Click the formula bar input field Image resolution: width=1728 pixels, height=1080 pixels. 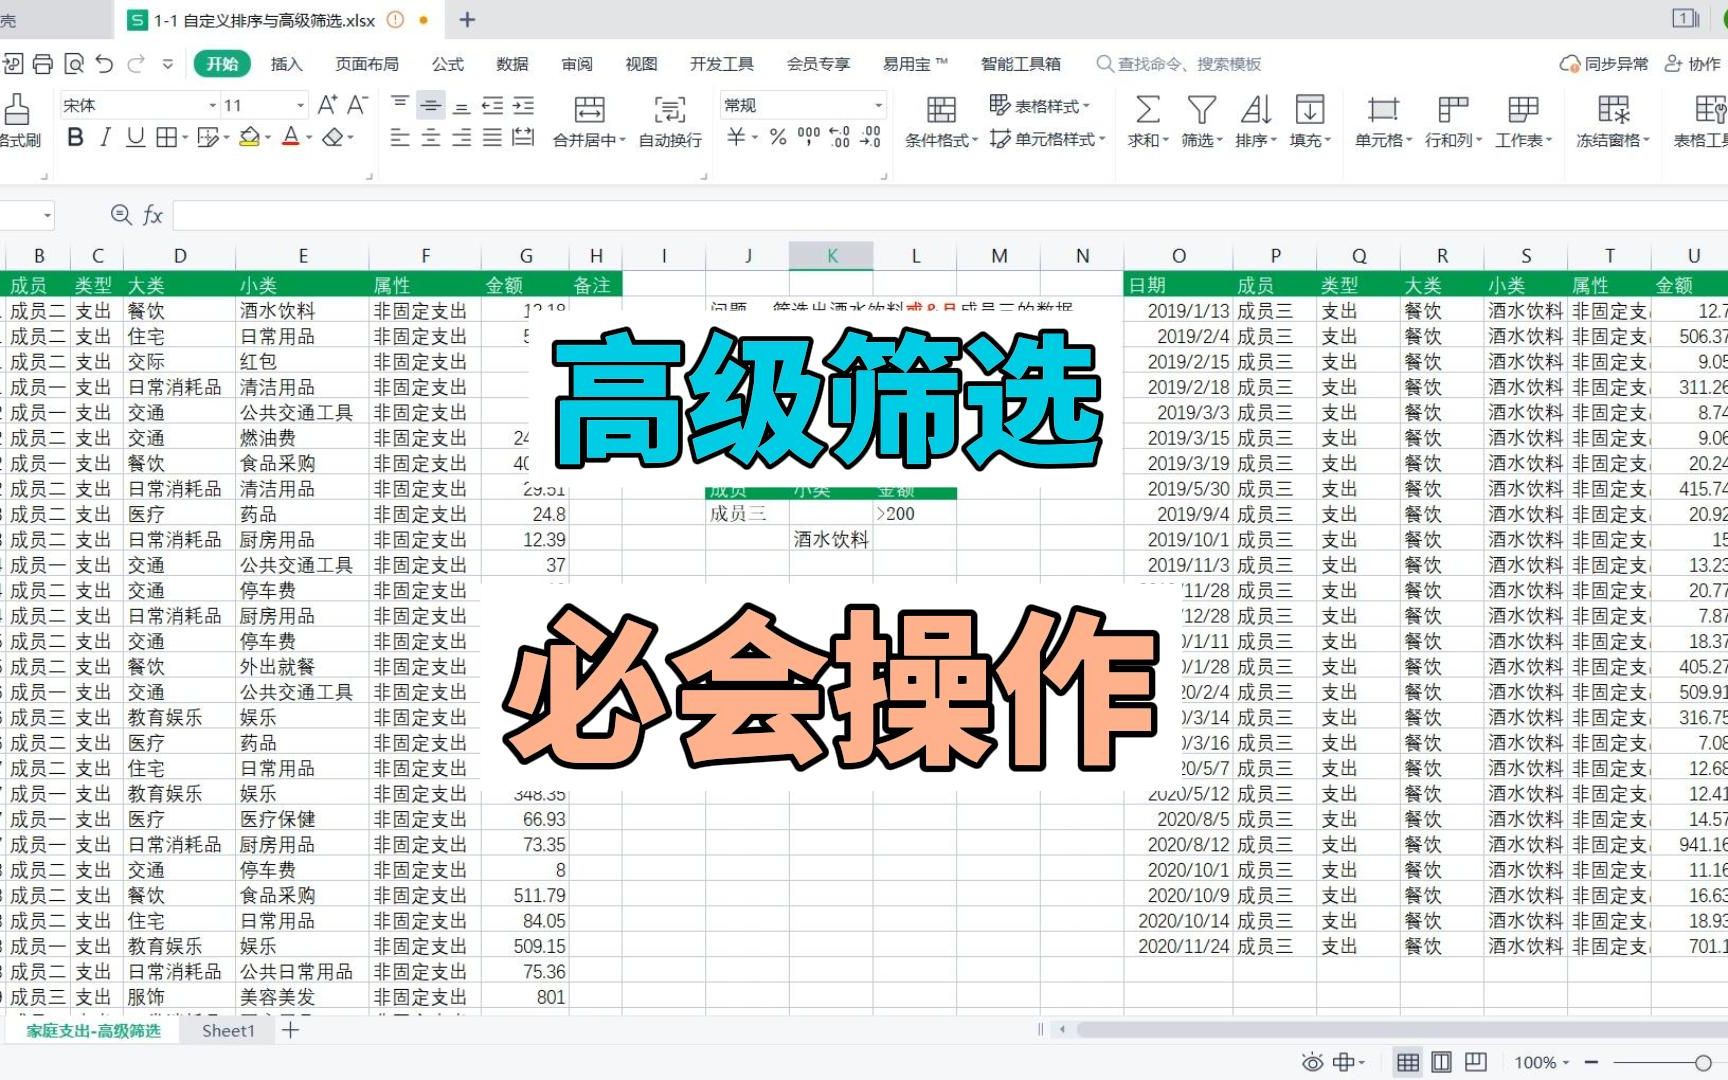pyautogui.click(x=950, y=215)
